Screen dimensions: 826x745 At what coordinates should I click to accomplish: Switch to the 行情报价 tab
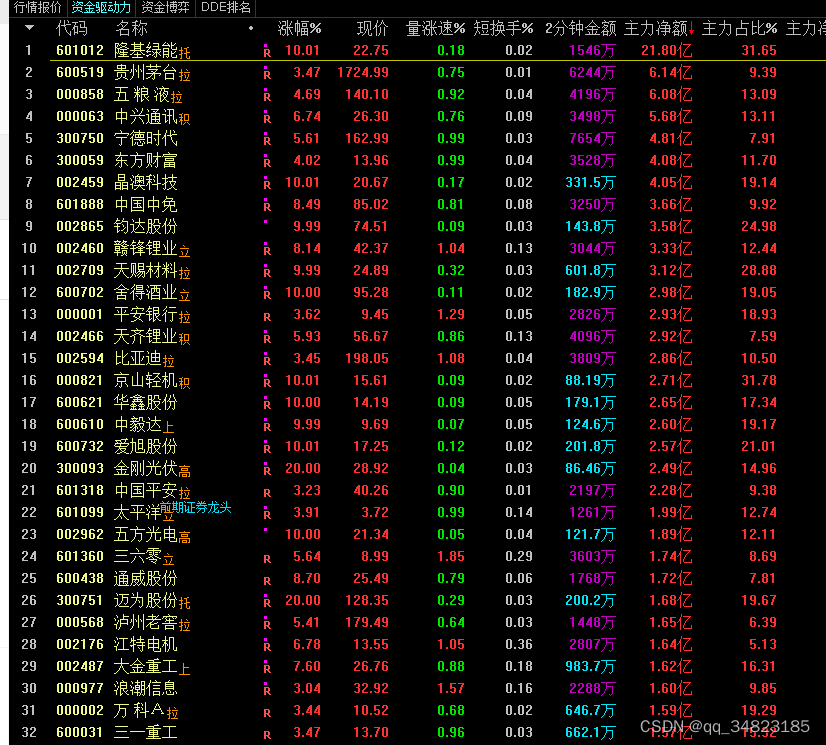pos(37,7)
